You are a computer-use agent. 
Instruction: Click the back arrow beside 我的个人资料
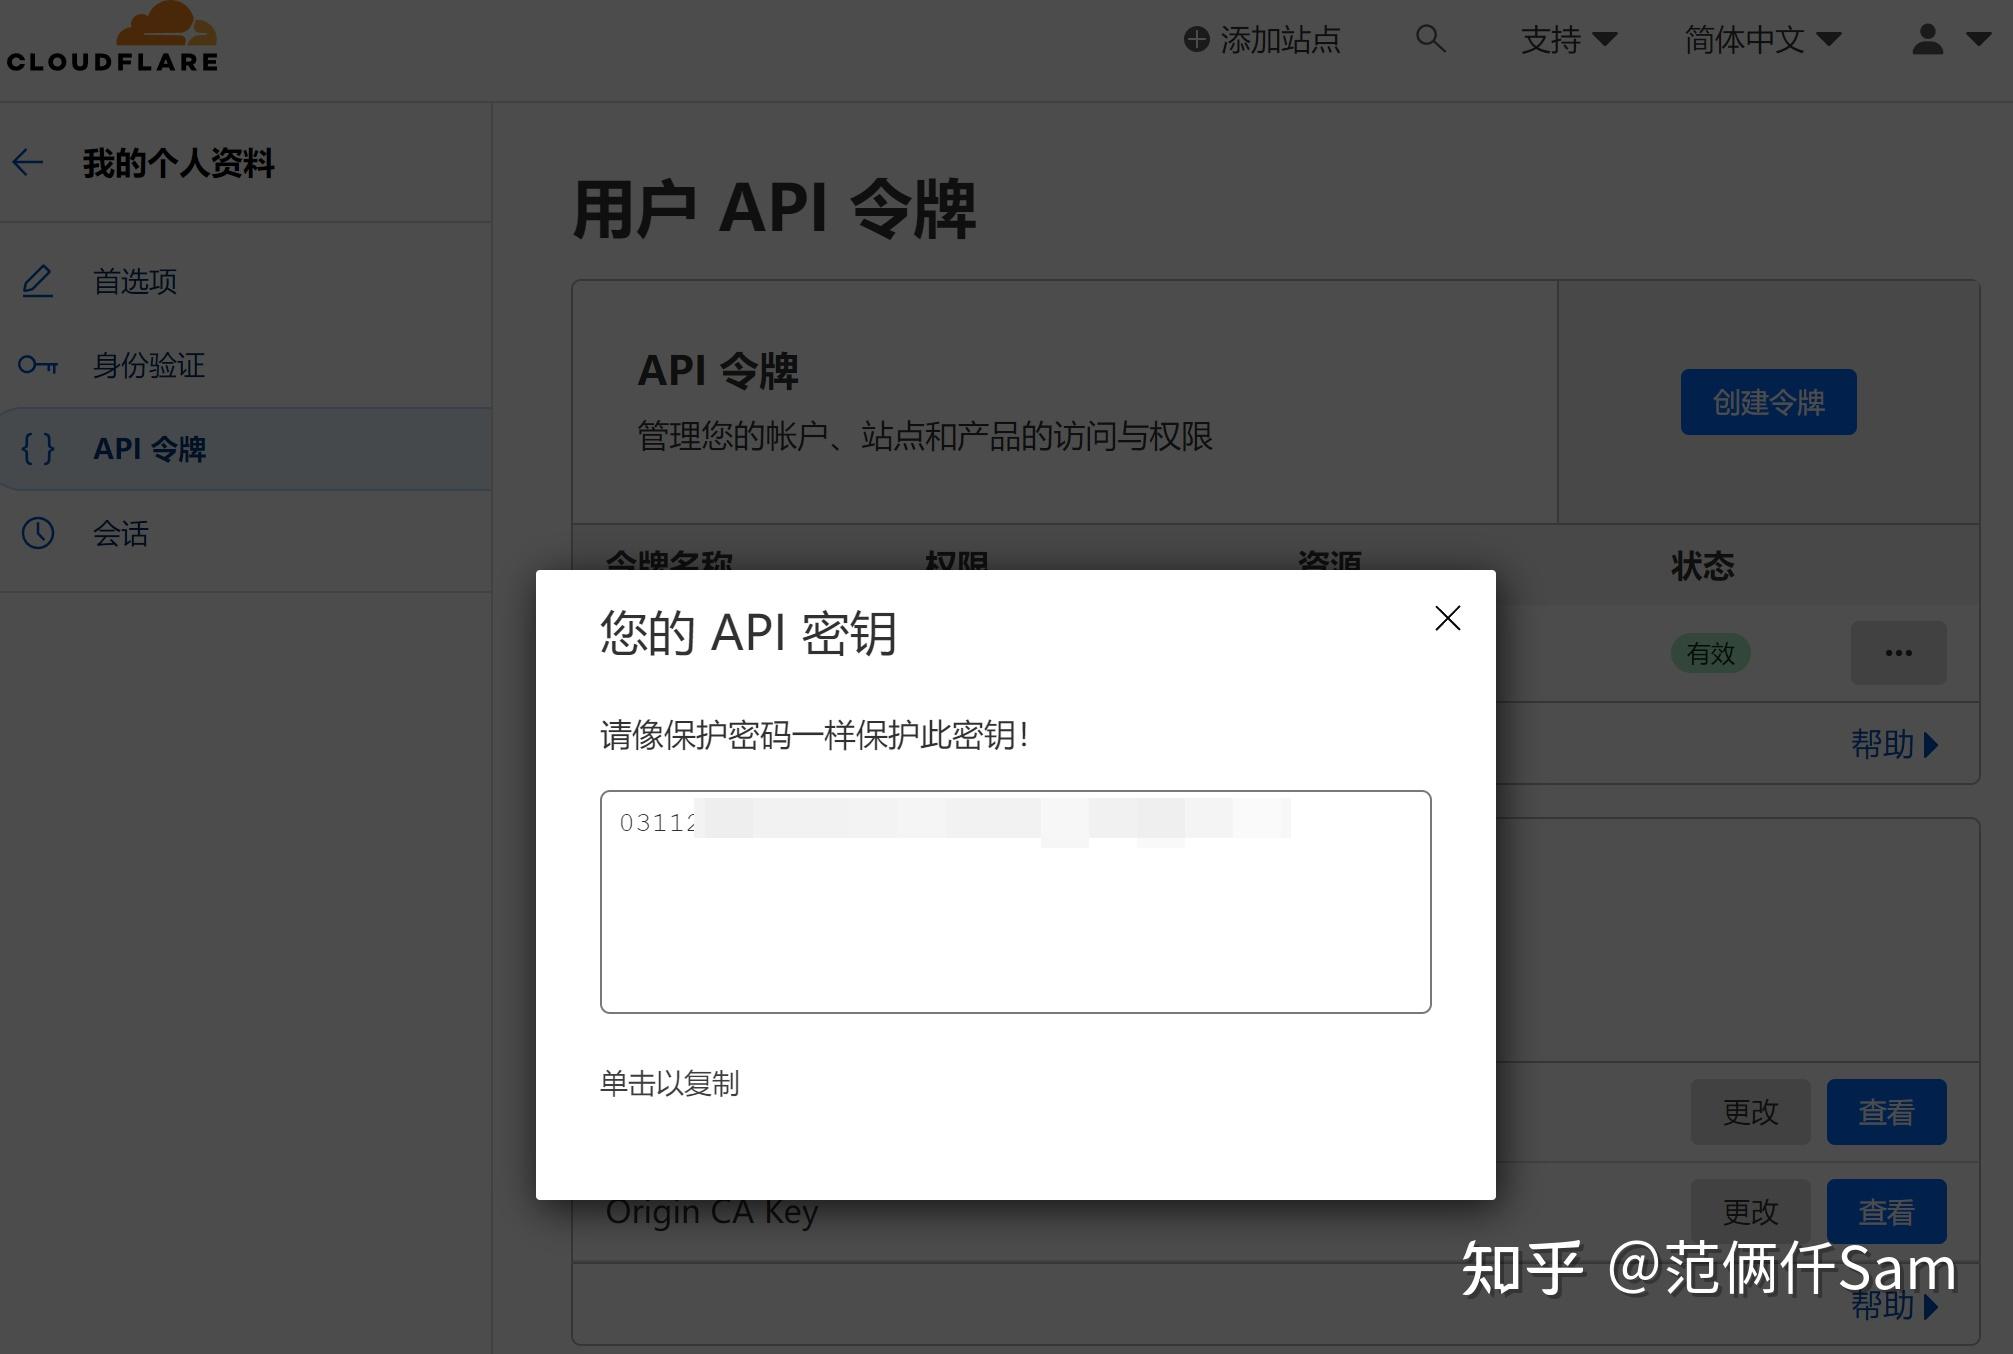28,162
